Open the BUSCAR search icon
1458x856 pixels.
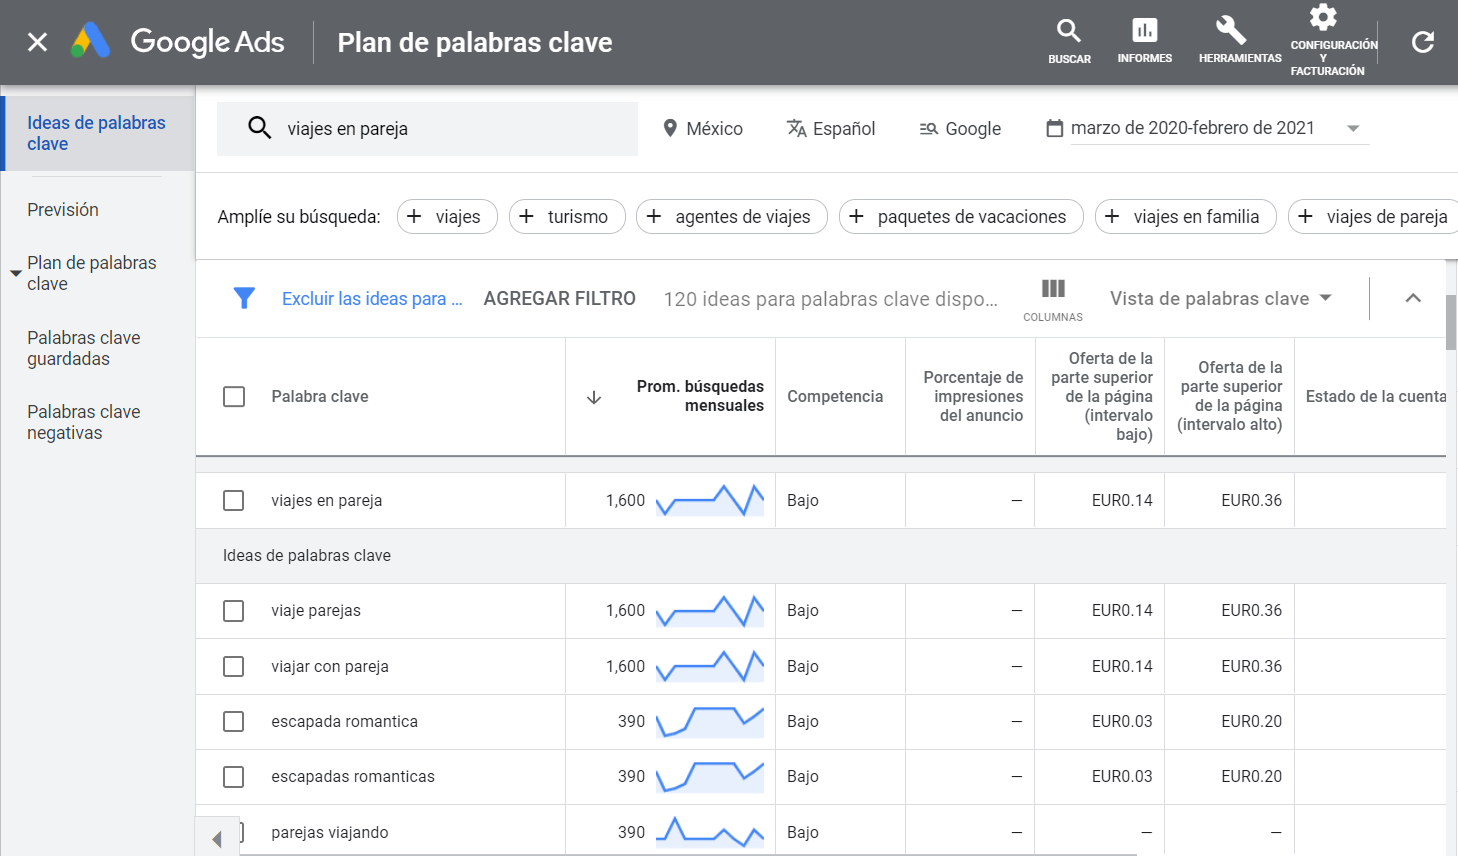[1069, 33]
